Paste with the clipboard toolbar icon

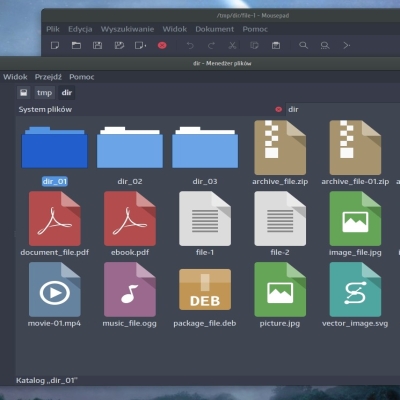pyautogui.click(x=276, y=45)
